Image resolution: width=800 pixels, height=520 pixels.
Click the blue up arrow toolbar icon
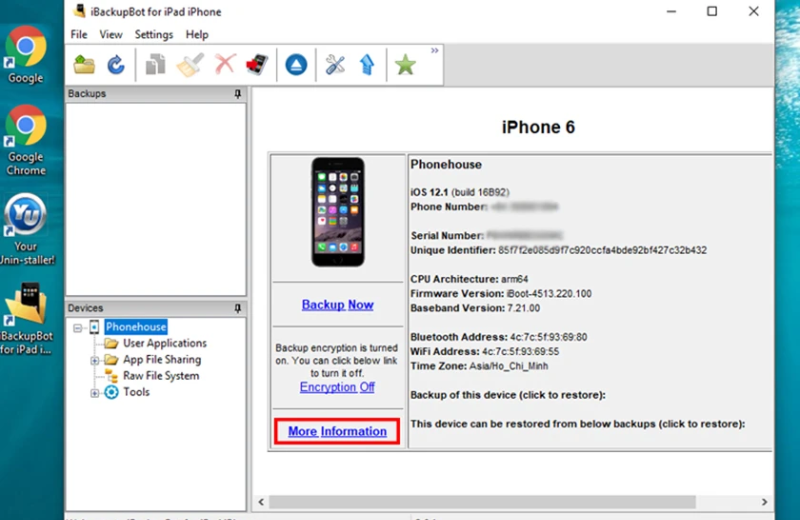(x=367, y=65)
